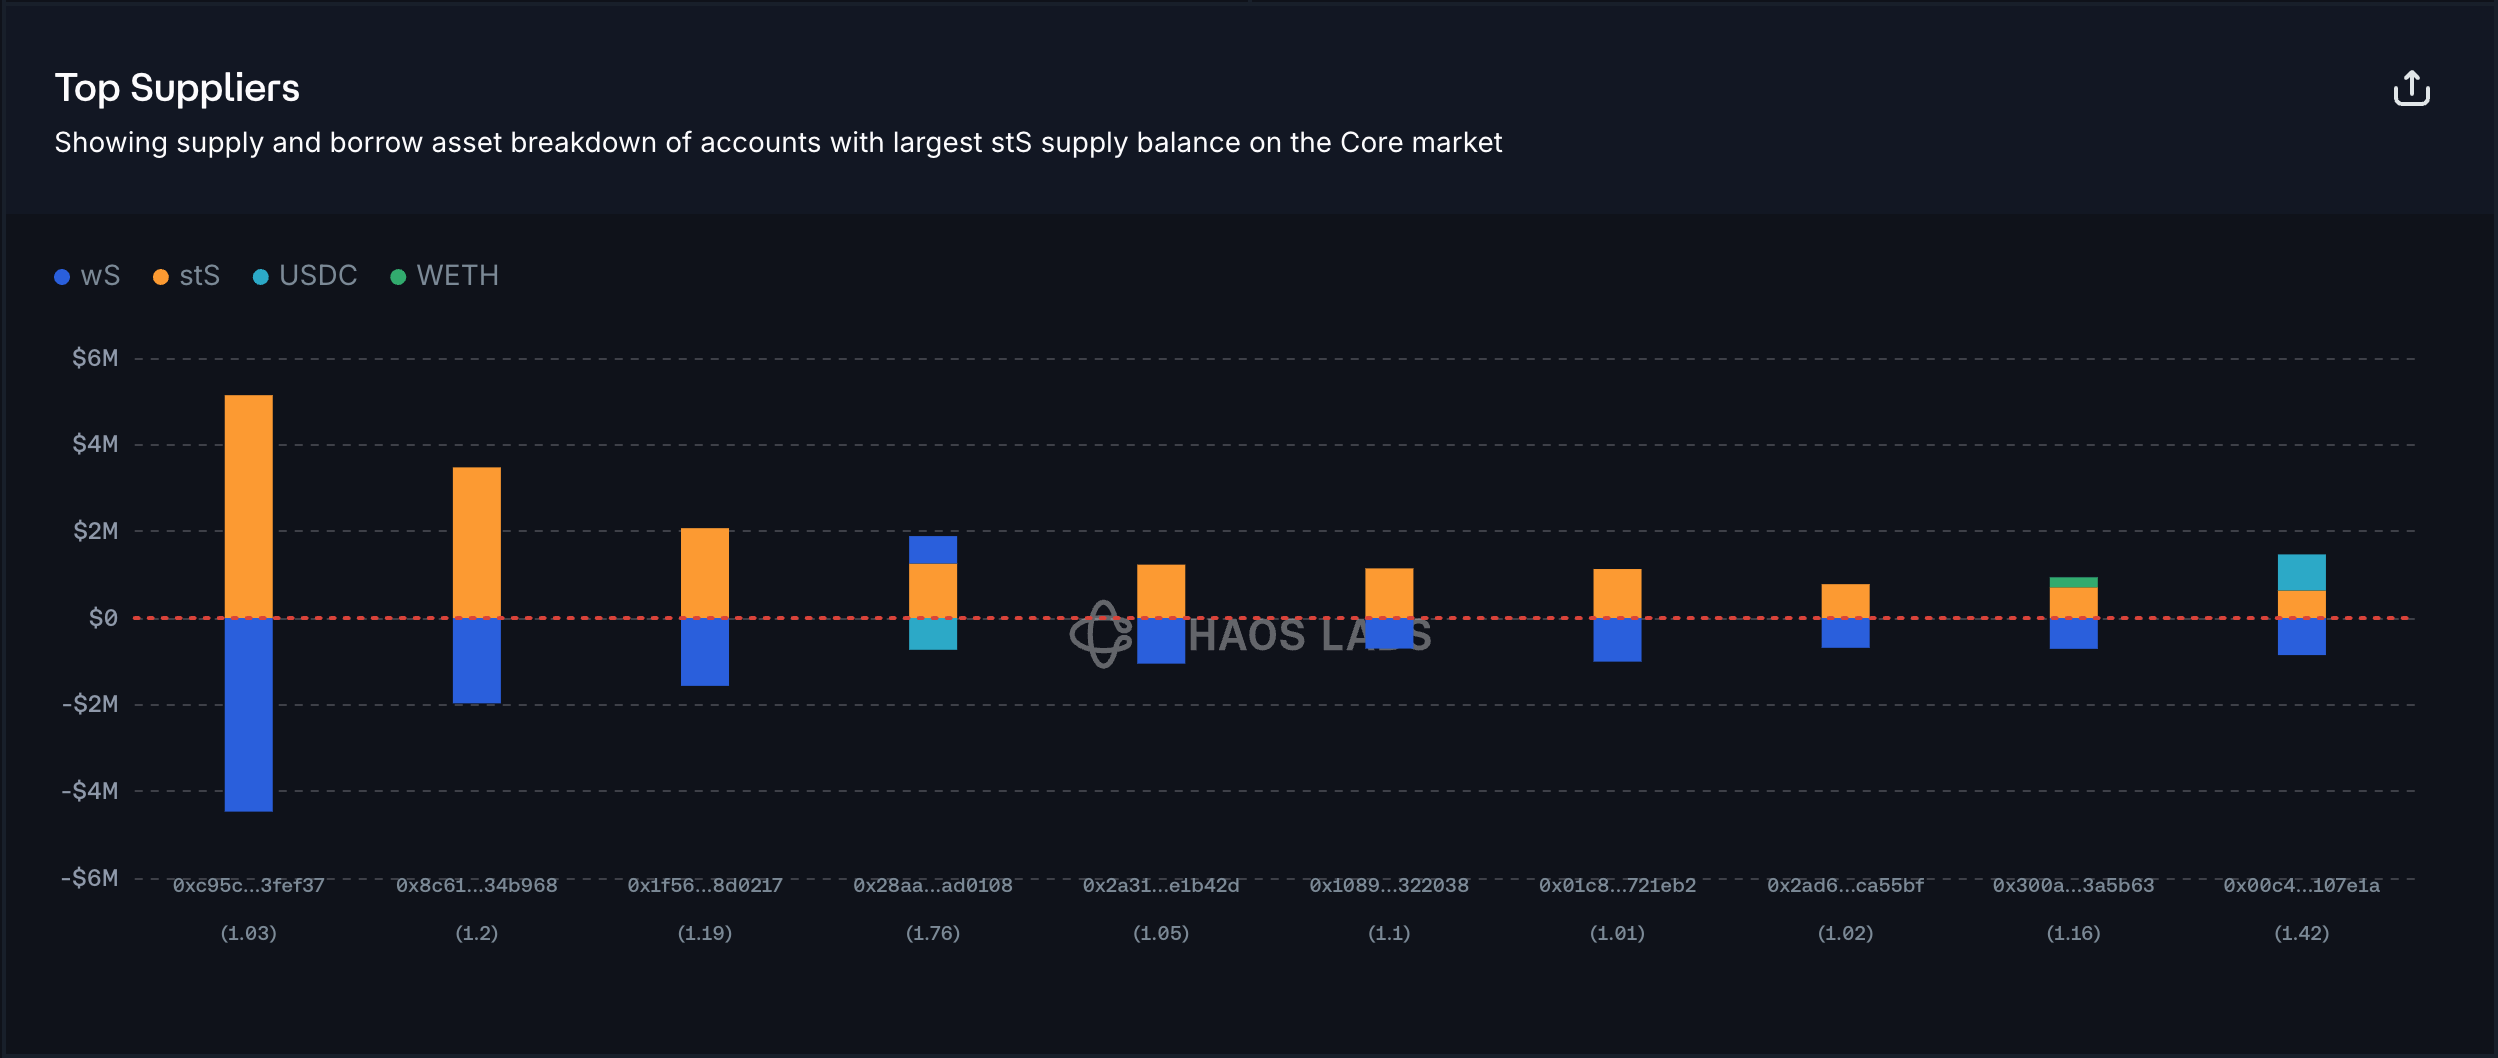Click the blue wS segment above 0x28aa...ad0108

(x=932, y=550)
